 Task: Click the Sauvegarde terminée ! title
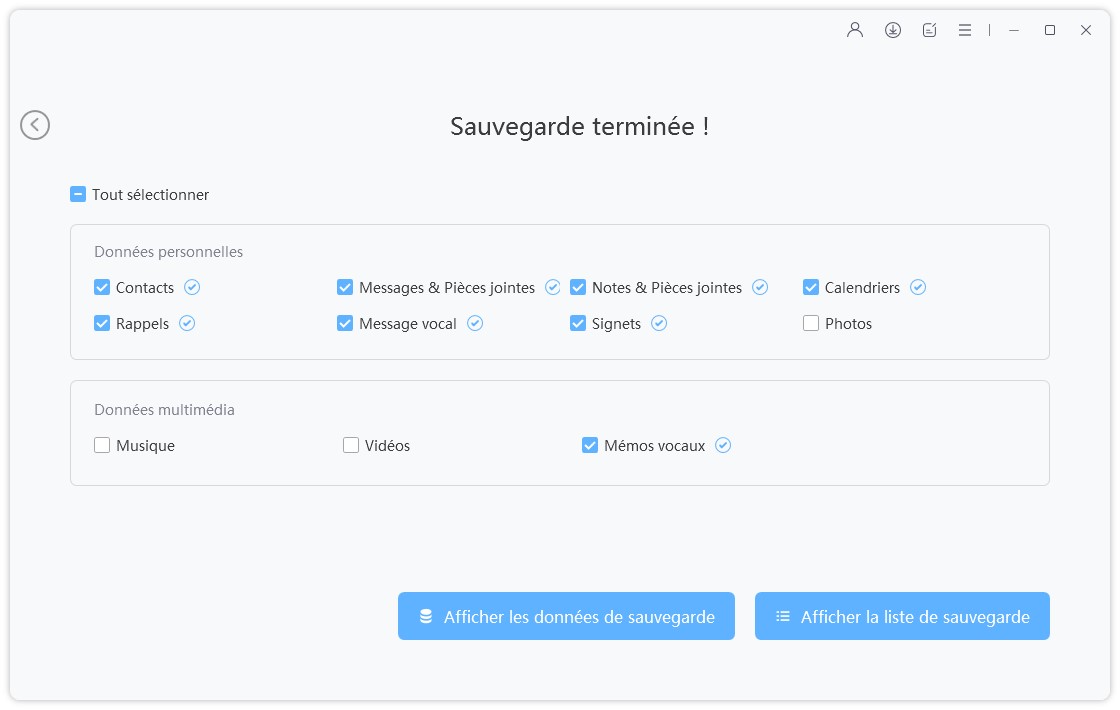point(579,126)
